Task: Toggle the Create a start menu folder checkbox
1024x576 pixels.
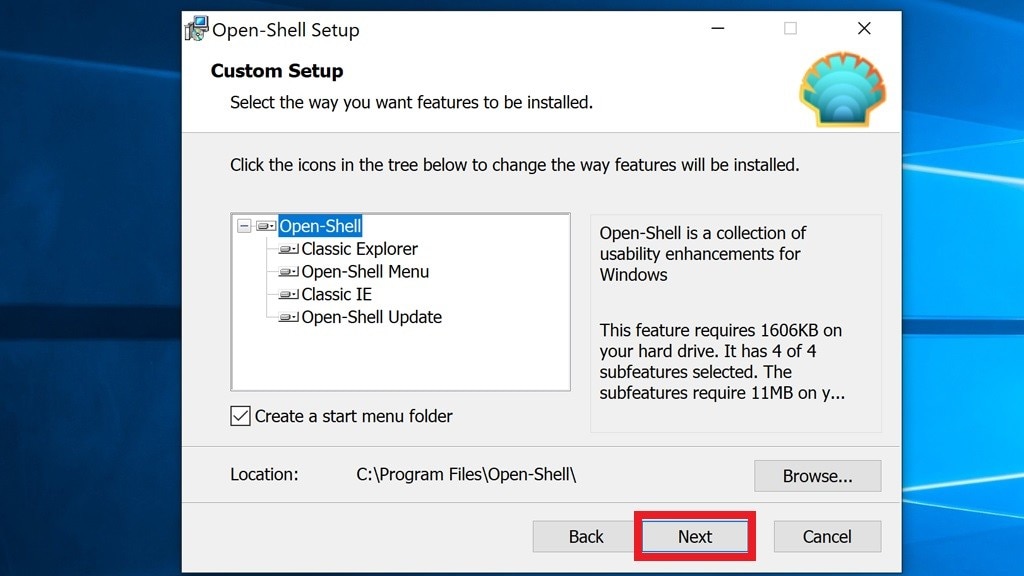Action: [x=240, y=416]
